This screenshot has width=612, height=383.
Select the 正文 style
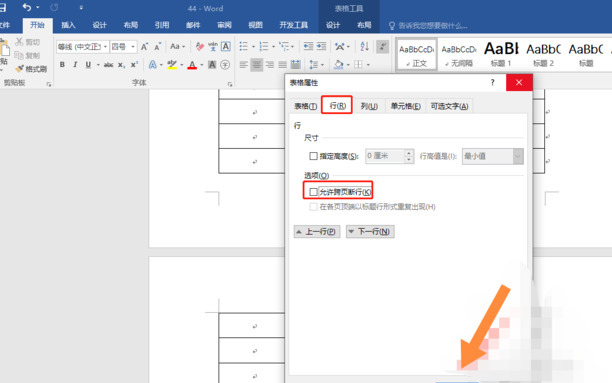coord(416,55)
